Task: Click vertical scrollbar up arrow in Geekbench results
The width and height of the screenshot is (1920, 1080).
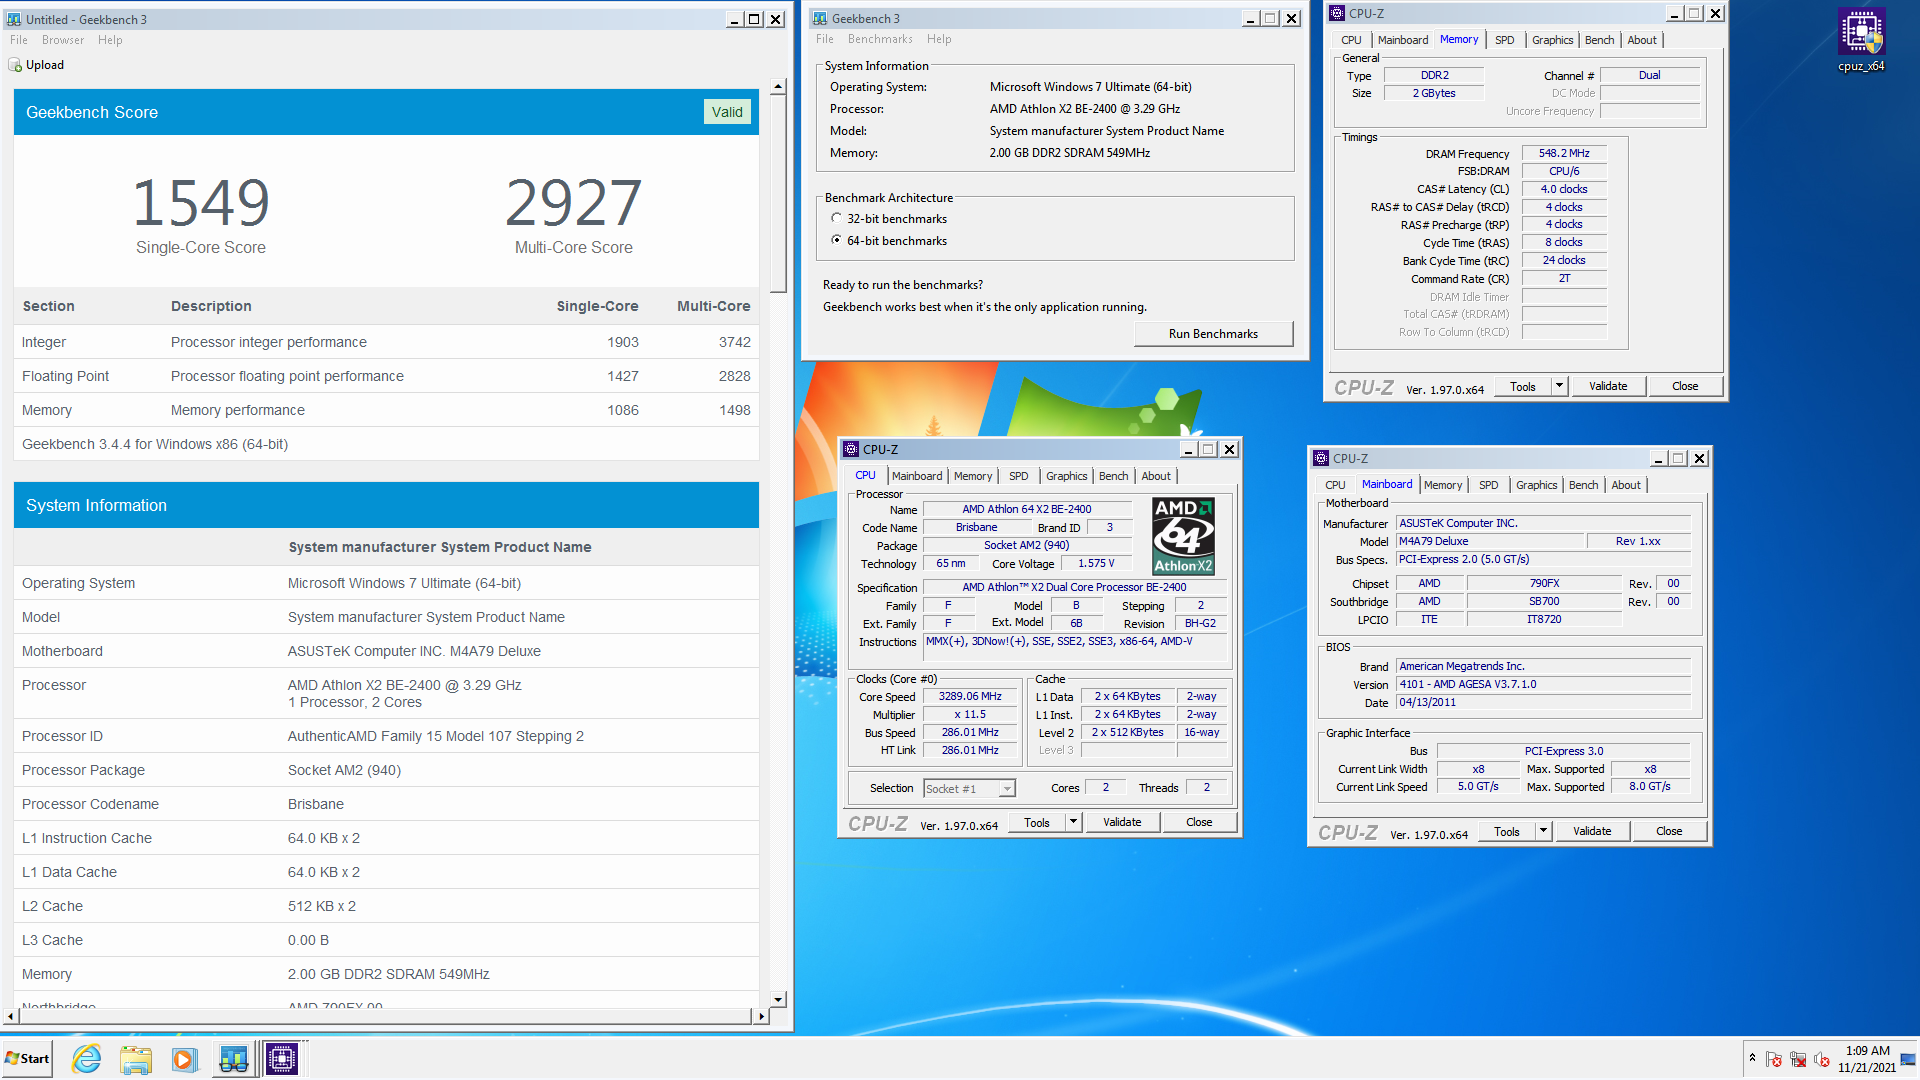Action: (778, 87)
